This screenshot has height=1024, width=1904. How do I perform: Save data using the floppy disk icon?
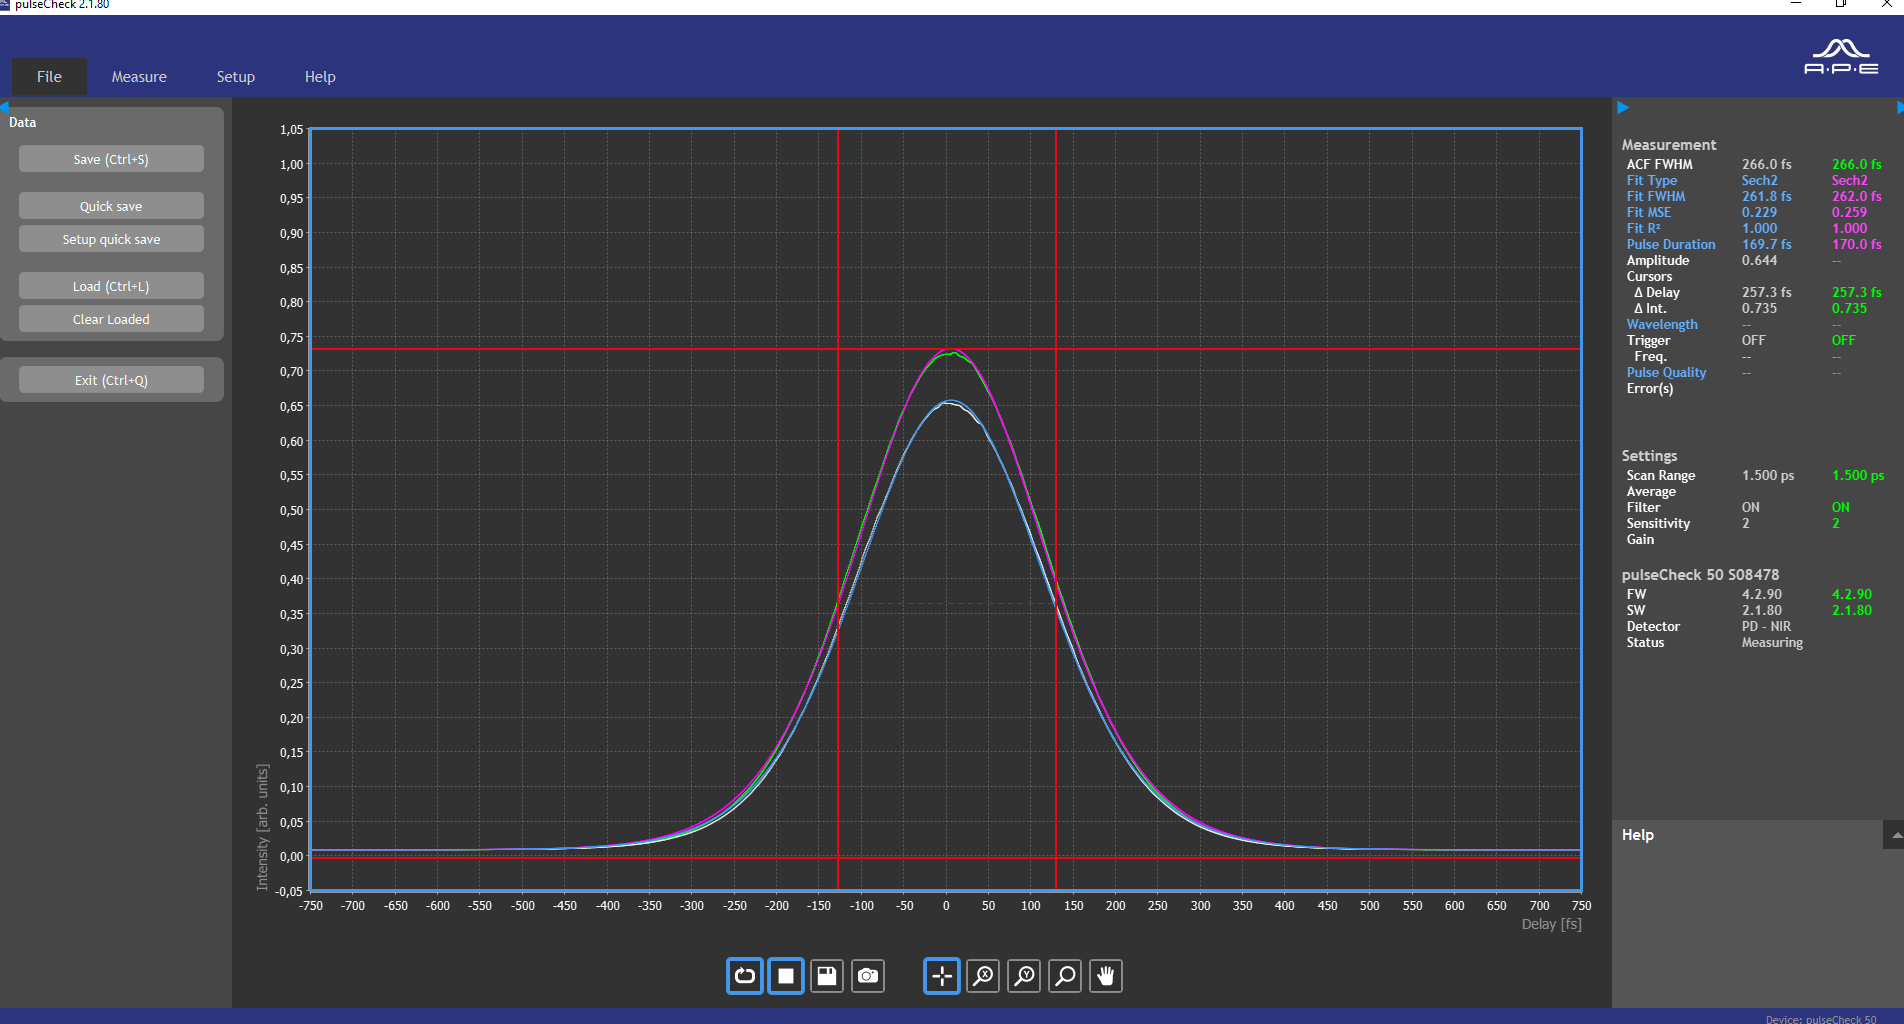click(x=827, y=976)
